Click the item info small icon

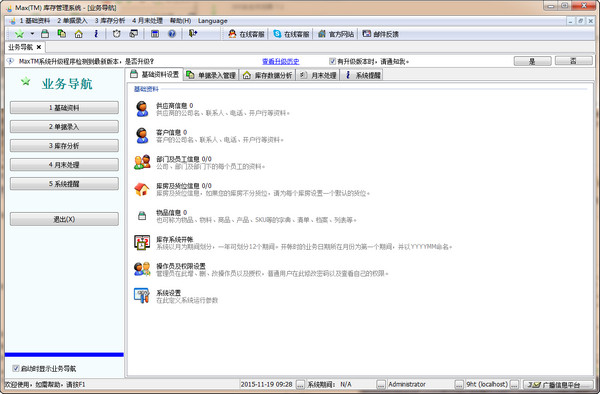[142, 216]
